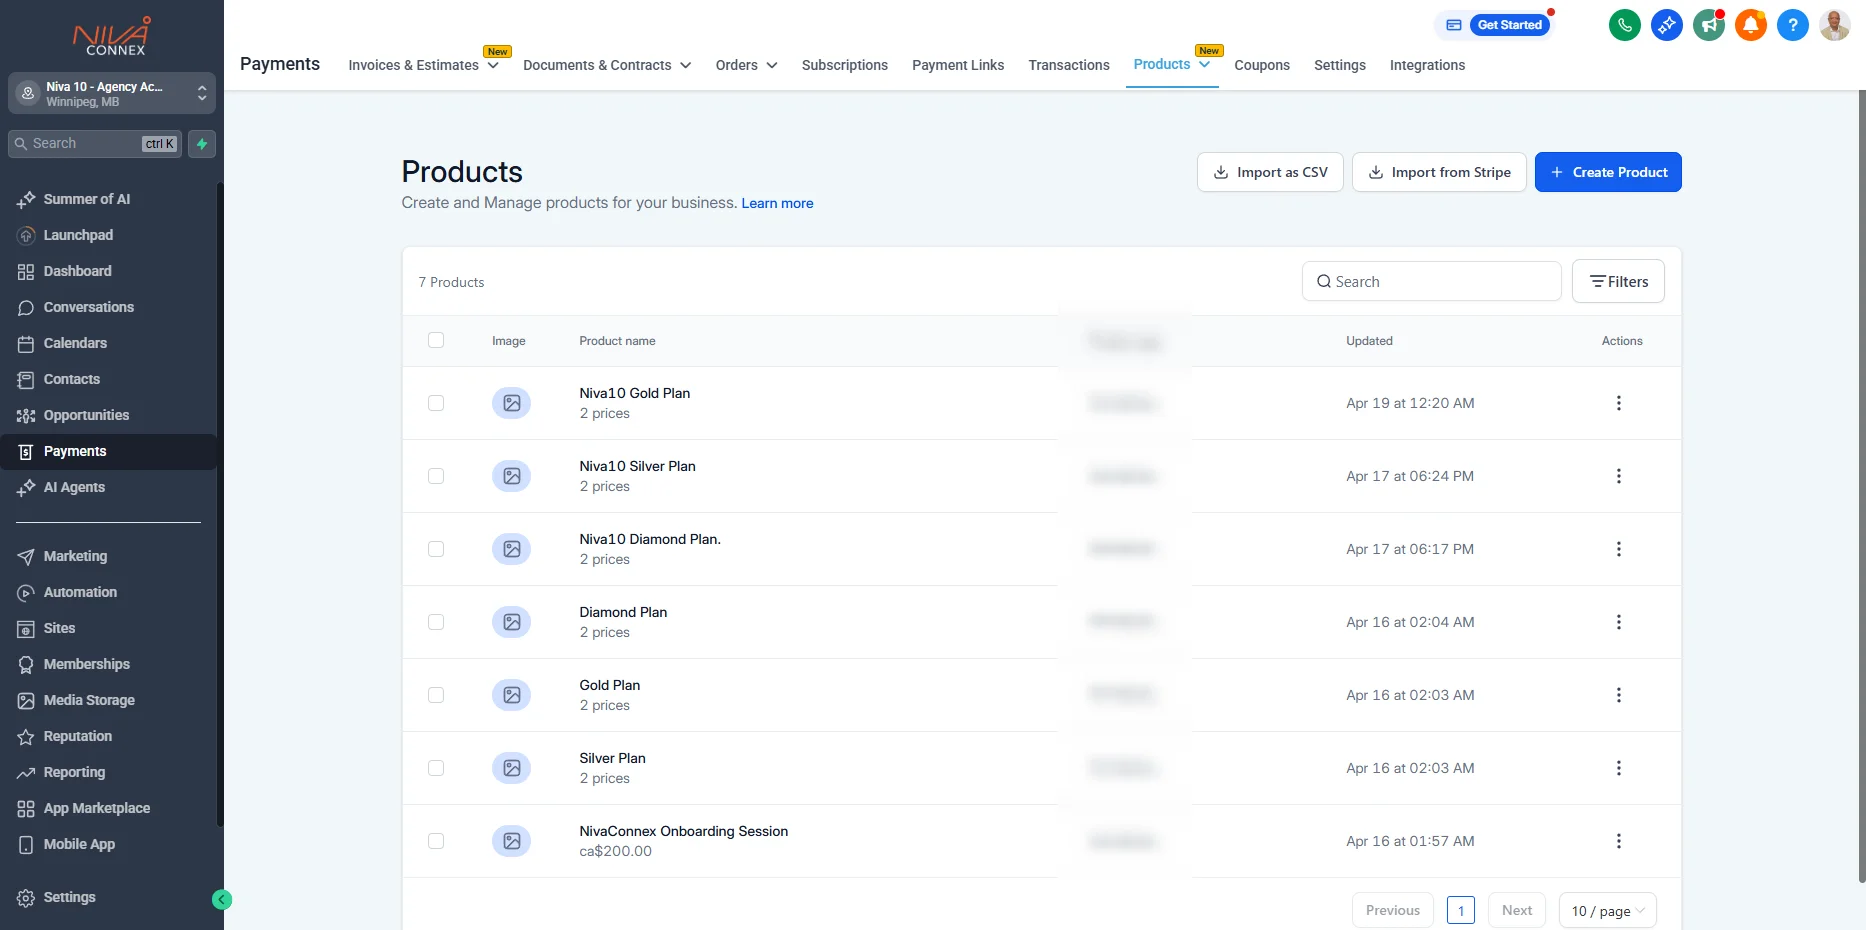Image resolution: width=1866 pixels, height=930 pixels.
Task: Open actions menu for Niva10 Gold Plan
Action: pos(1618,403)
